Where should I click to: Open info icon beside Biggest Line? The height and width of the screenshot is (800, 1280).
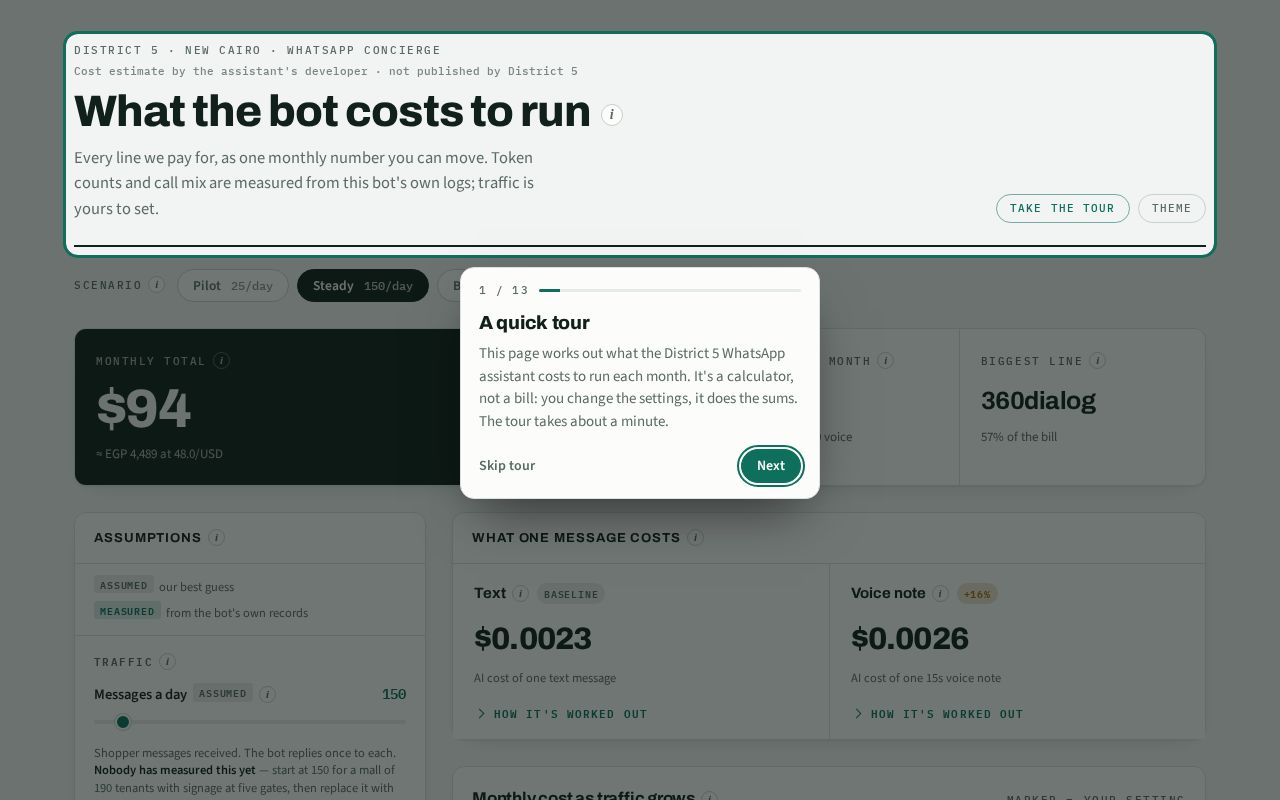tap(1098, 361)
